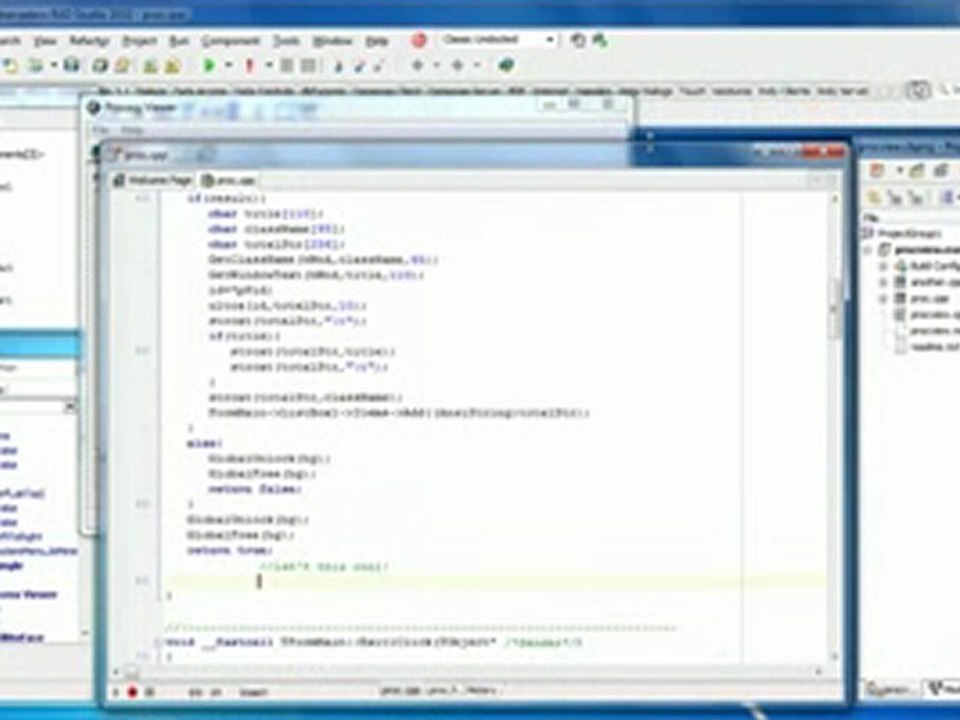
Task: Open the Help menu in the IDE menu bar
Action: tap(377, 41)
